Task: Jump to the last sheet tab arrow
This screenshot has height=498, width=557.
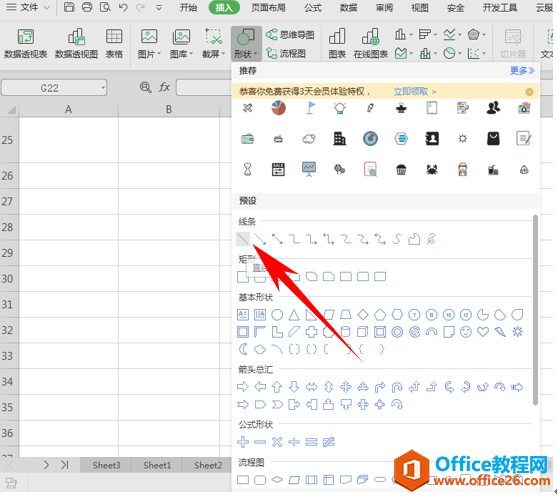Action: pyautogui.click(x=64, y=465)
